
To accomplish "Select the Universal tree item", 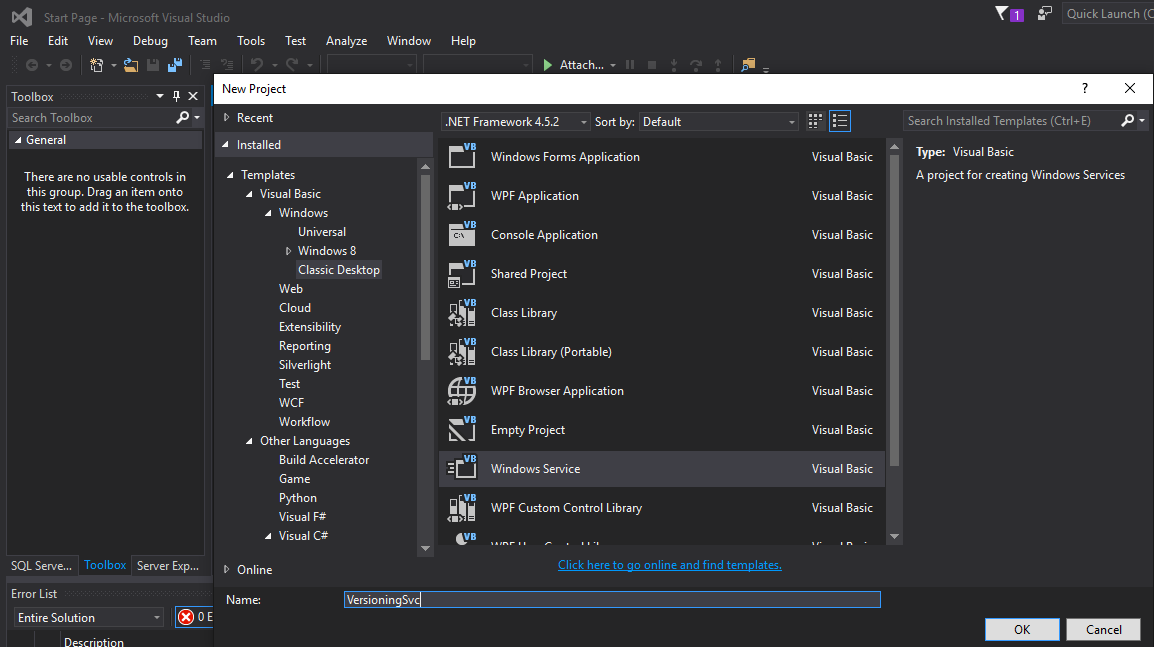I will click(x=322, y=232).
